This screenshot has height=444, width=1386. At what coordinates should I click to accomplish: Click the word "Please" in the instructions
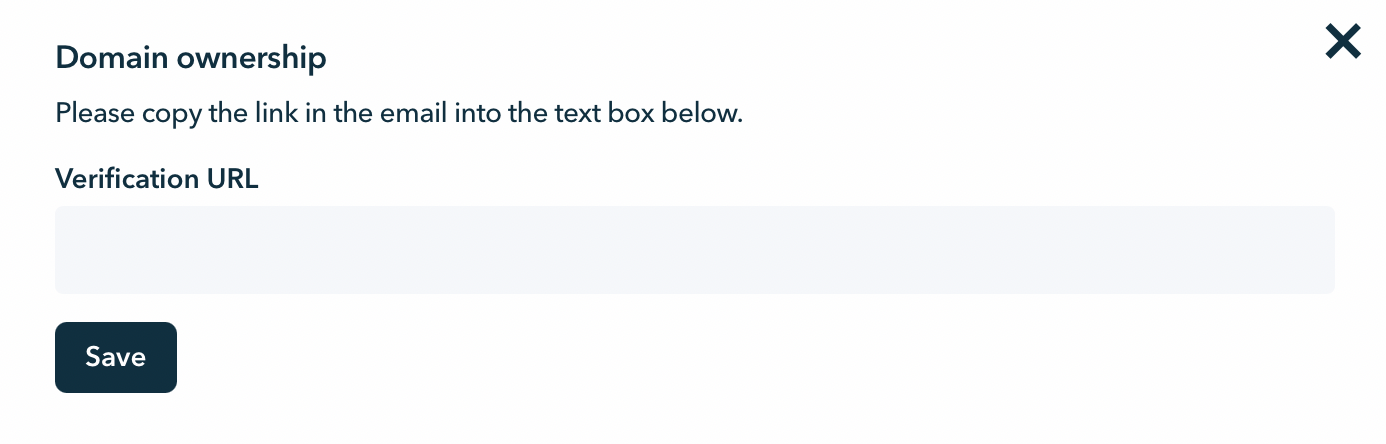(x=89, y=113)
